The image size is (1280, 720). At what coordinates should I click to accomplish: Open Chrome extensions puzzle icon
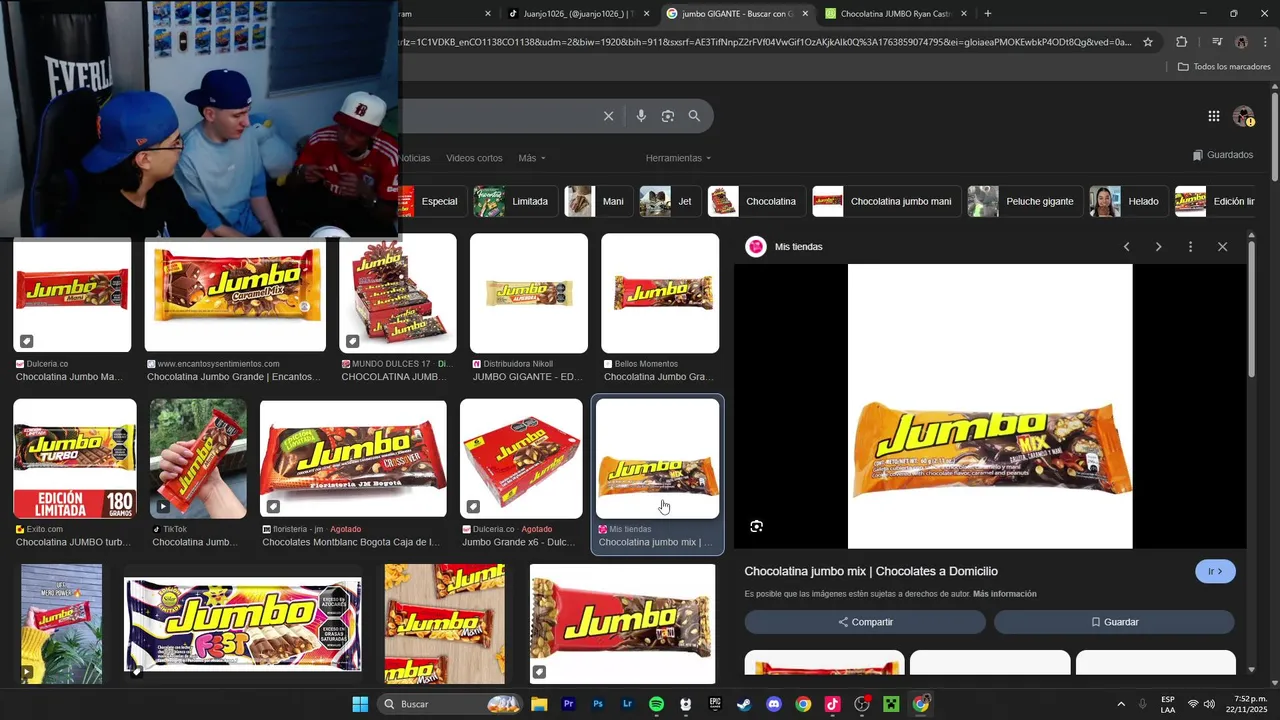click(x=1181, y=42)
